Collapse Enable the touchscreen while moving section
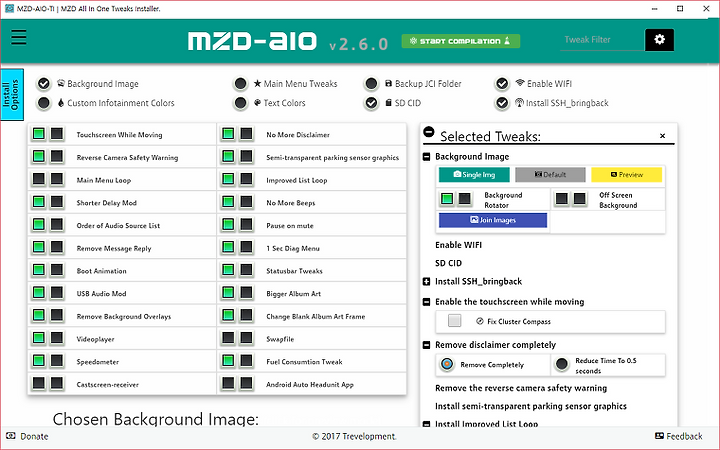This screenshot has width=720, height=450. point(426,302)
